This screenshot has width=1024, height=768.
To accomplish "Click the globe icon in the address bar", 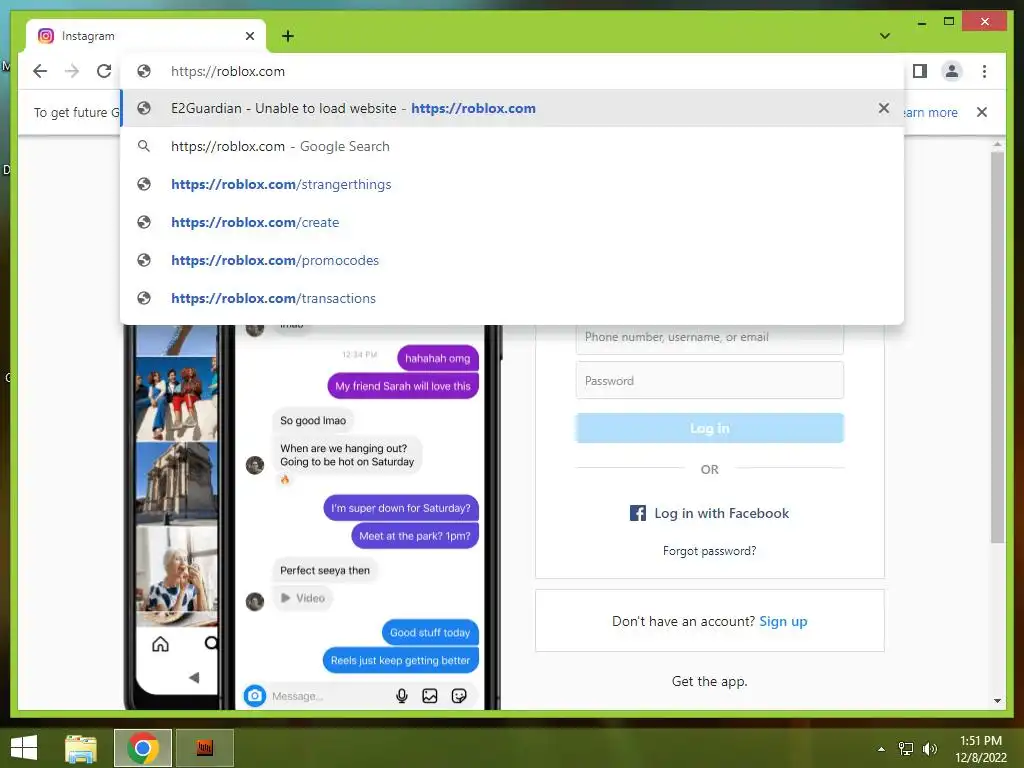I will click(144, 71).
